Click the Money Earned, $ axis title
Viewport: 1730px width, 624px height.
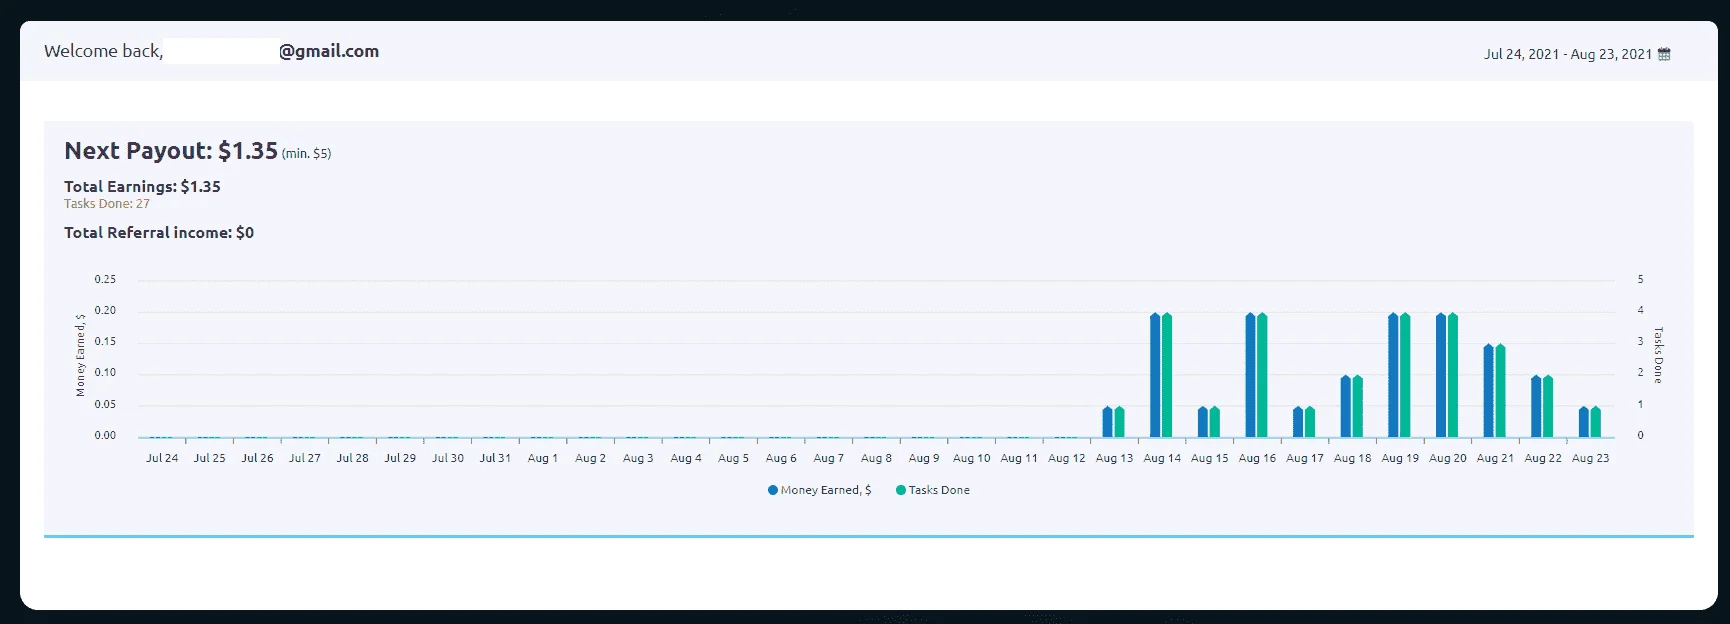80,355
